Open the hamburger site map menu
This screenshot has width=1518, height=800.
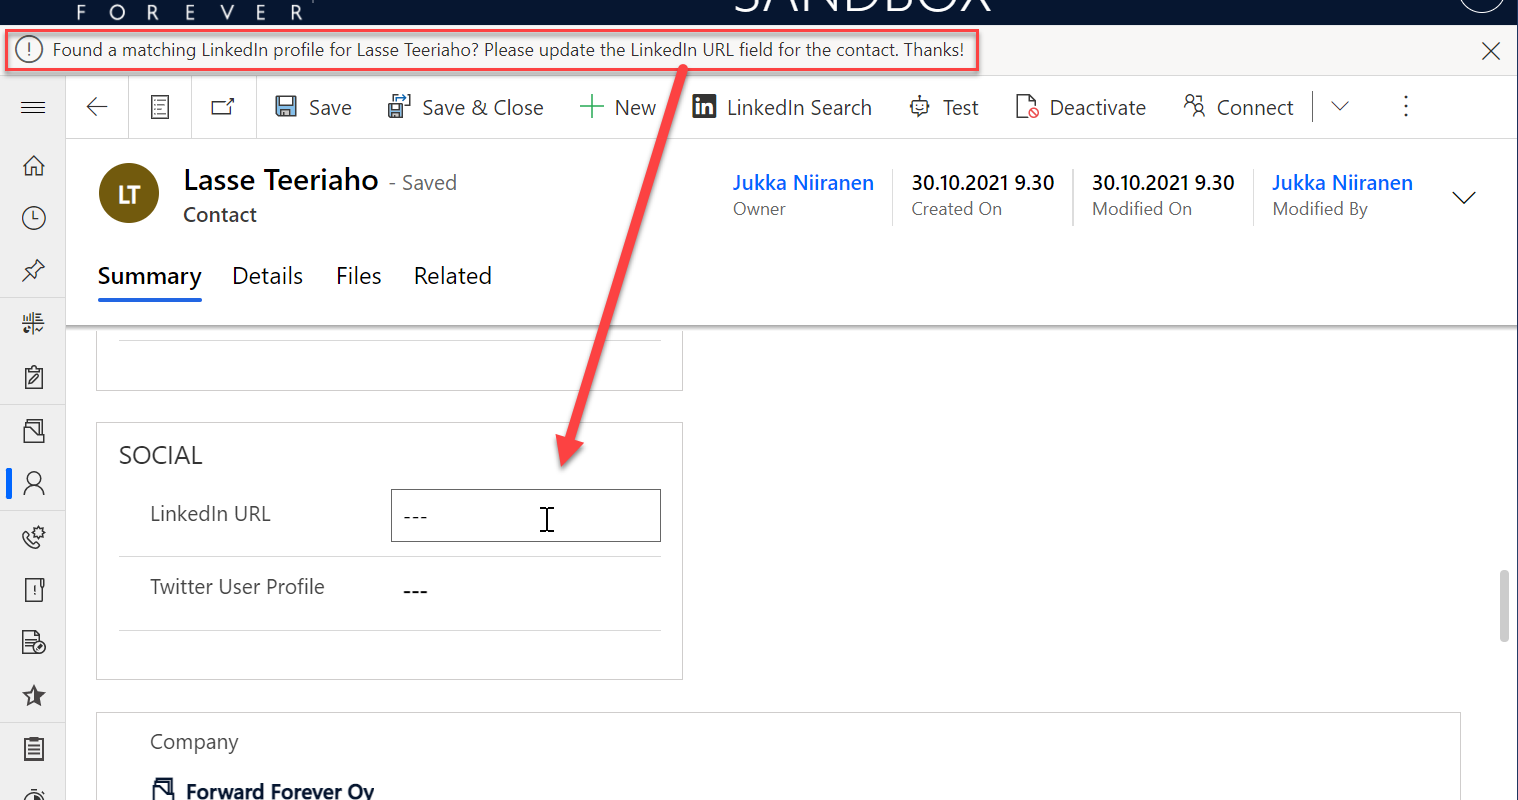33,107
